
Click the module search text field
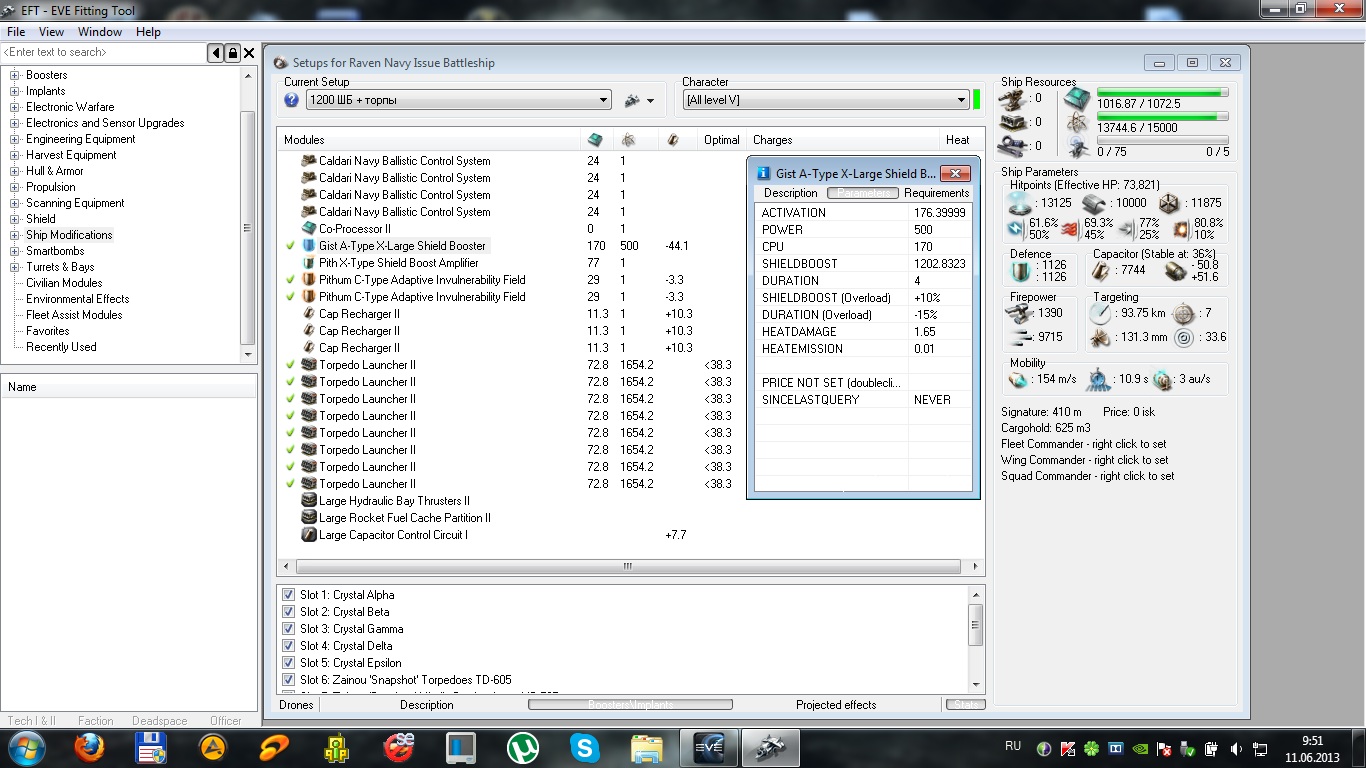coord(105,53)
